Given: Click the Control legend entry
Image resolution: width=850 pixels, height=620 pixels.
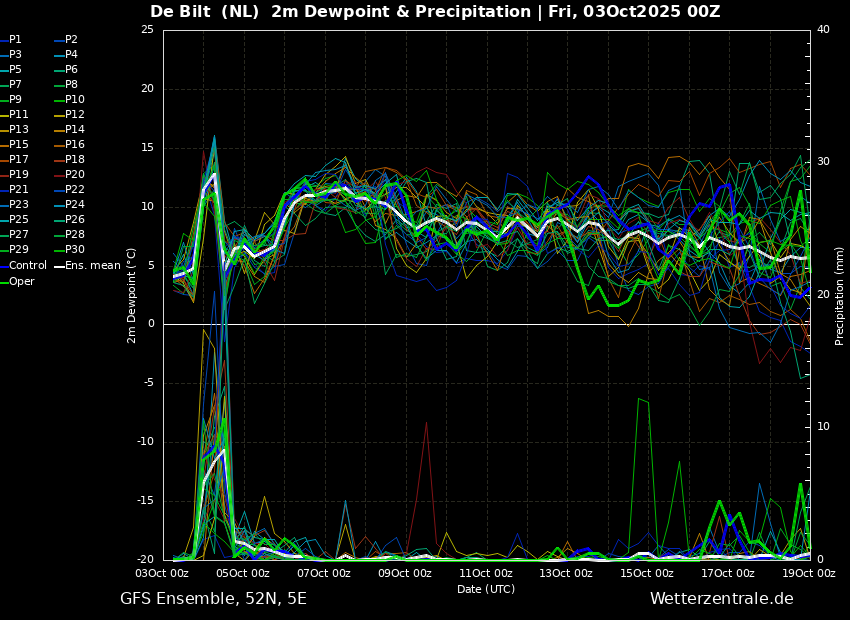Looking at the screenshot, I should (x=23, y=266).
